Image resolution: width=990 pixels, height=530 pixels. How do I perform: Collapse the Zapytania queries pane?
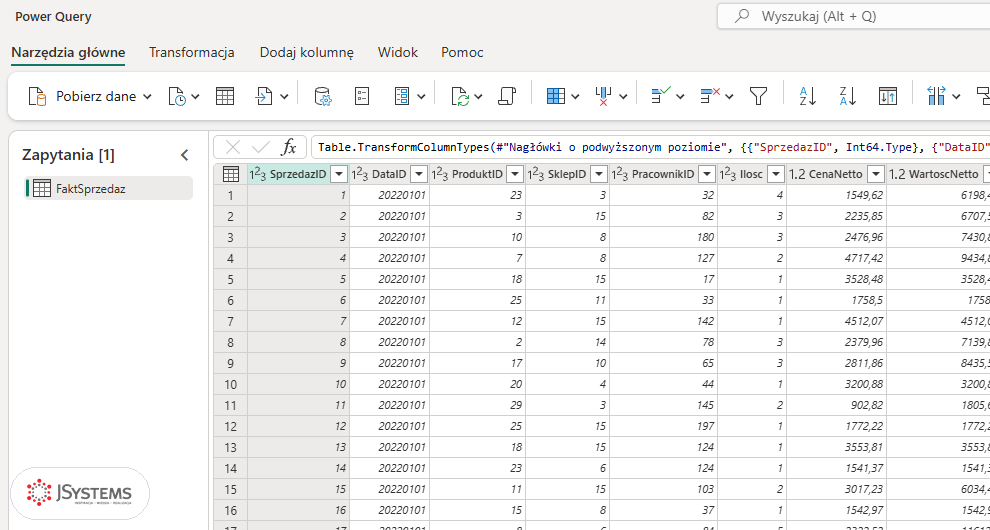(184, 155)
